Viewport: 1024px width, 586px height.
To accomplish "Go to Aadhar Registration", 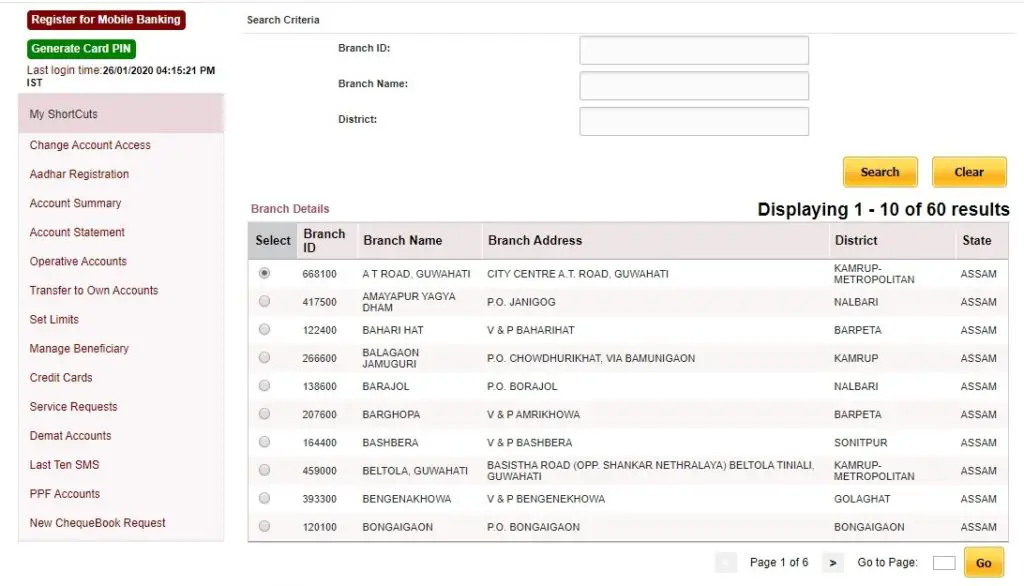I will click(x=79, y=174).
